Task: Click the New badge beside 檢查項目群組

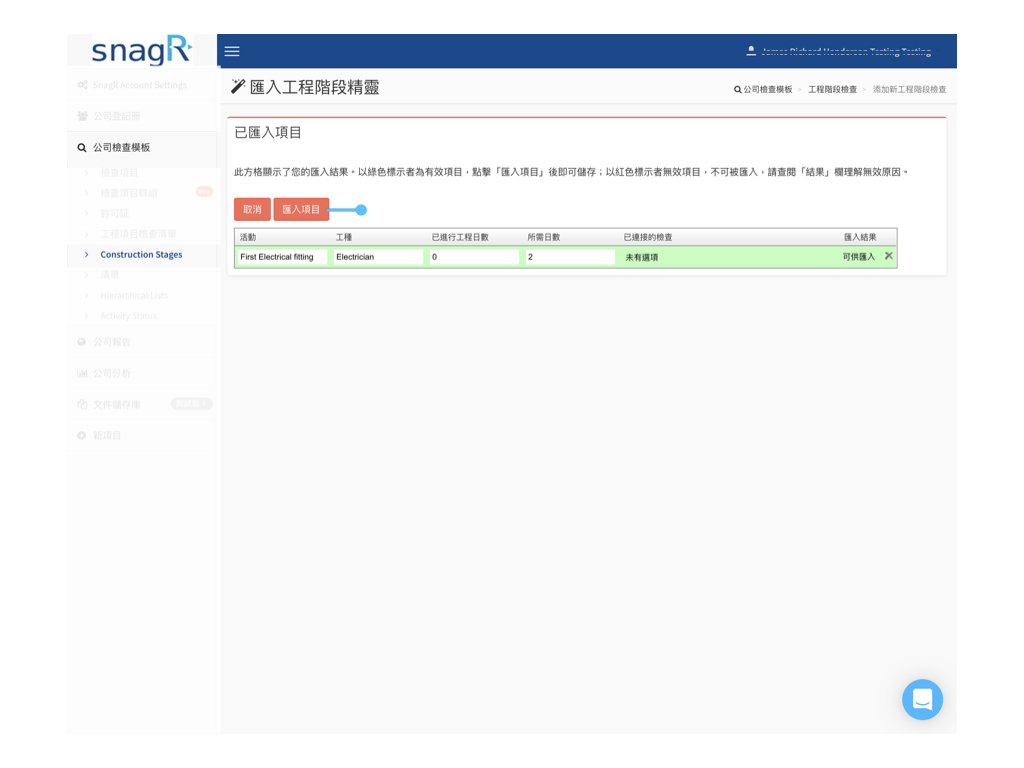Action: tap(204, 191)
